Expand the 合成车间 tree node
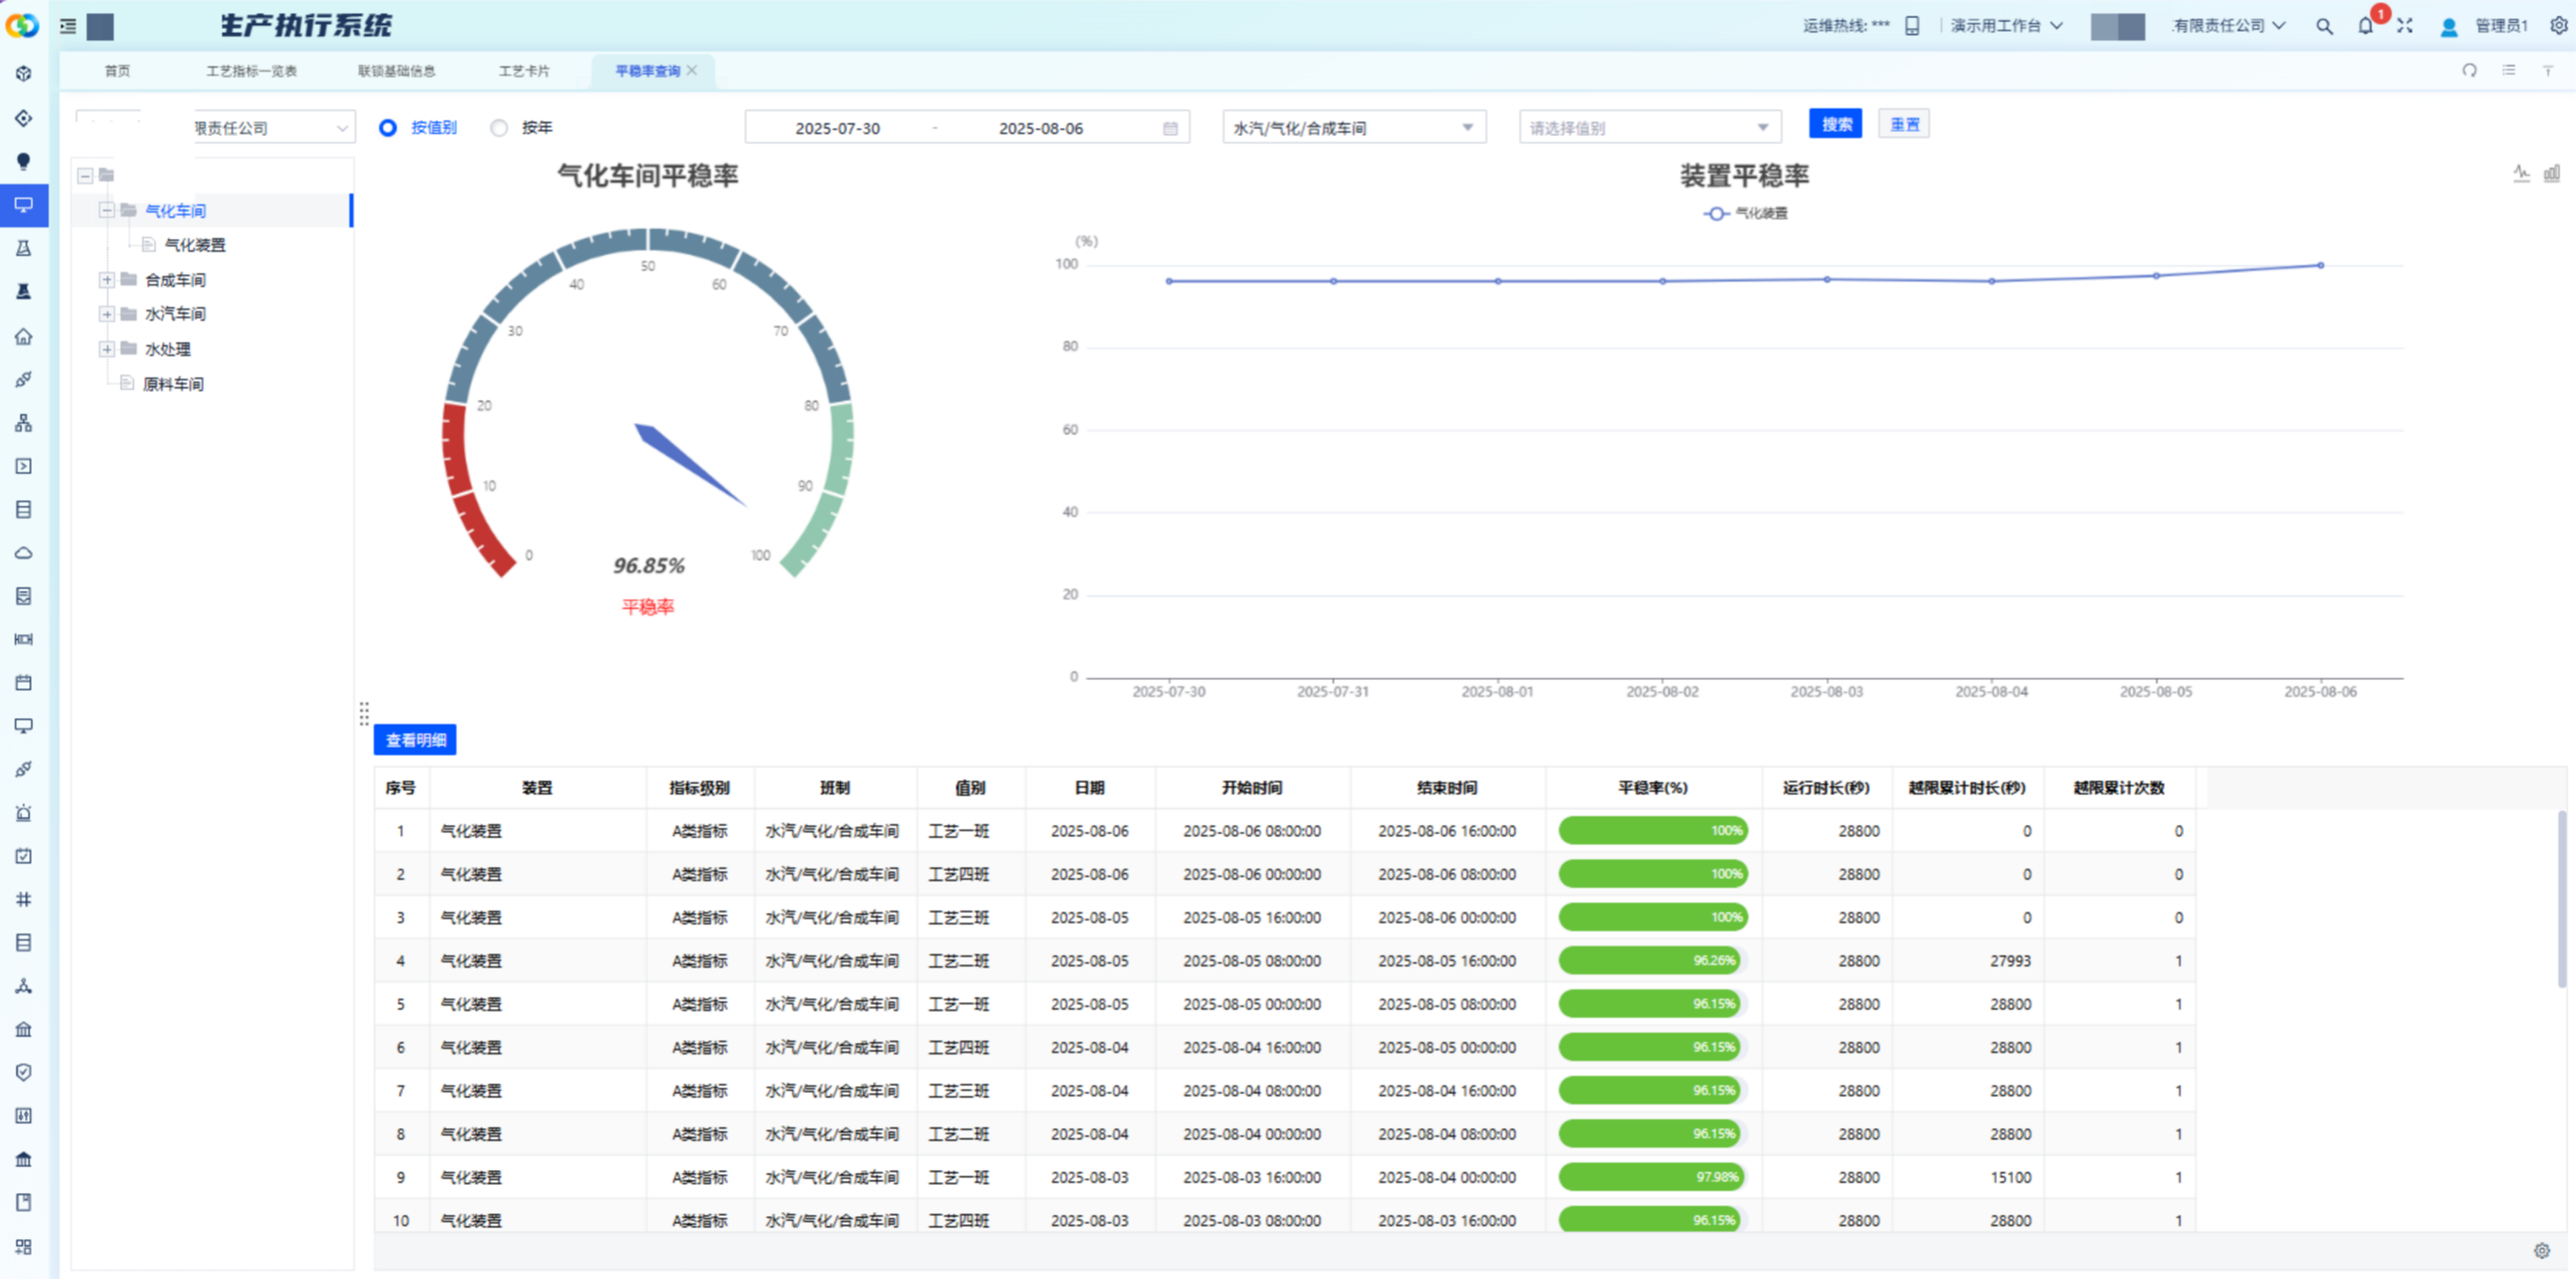Viewport: 2576px width, 1283px height. 107,280
